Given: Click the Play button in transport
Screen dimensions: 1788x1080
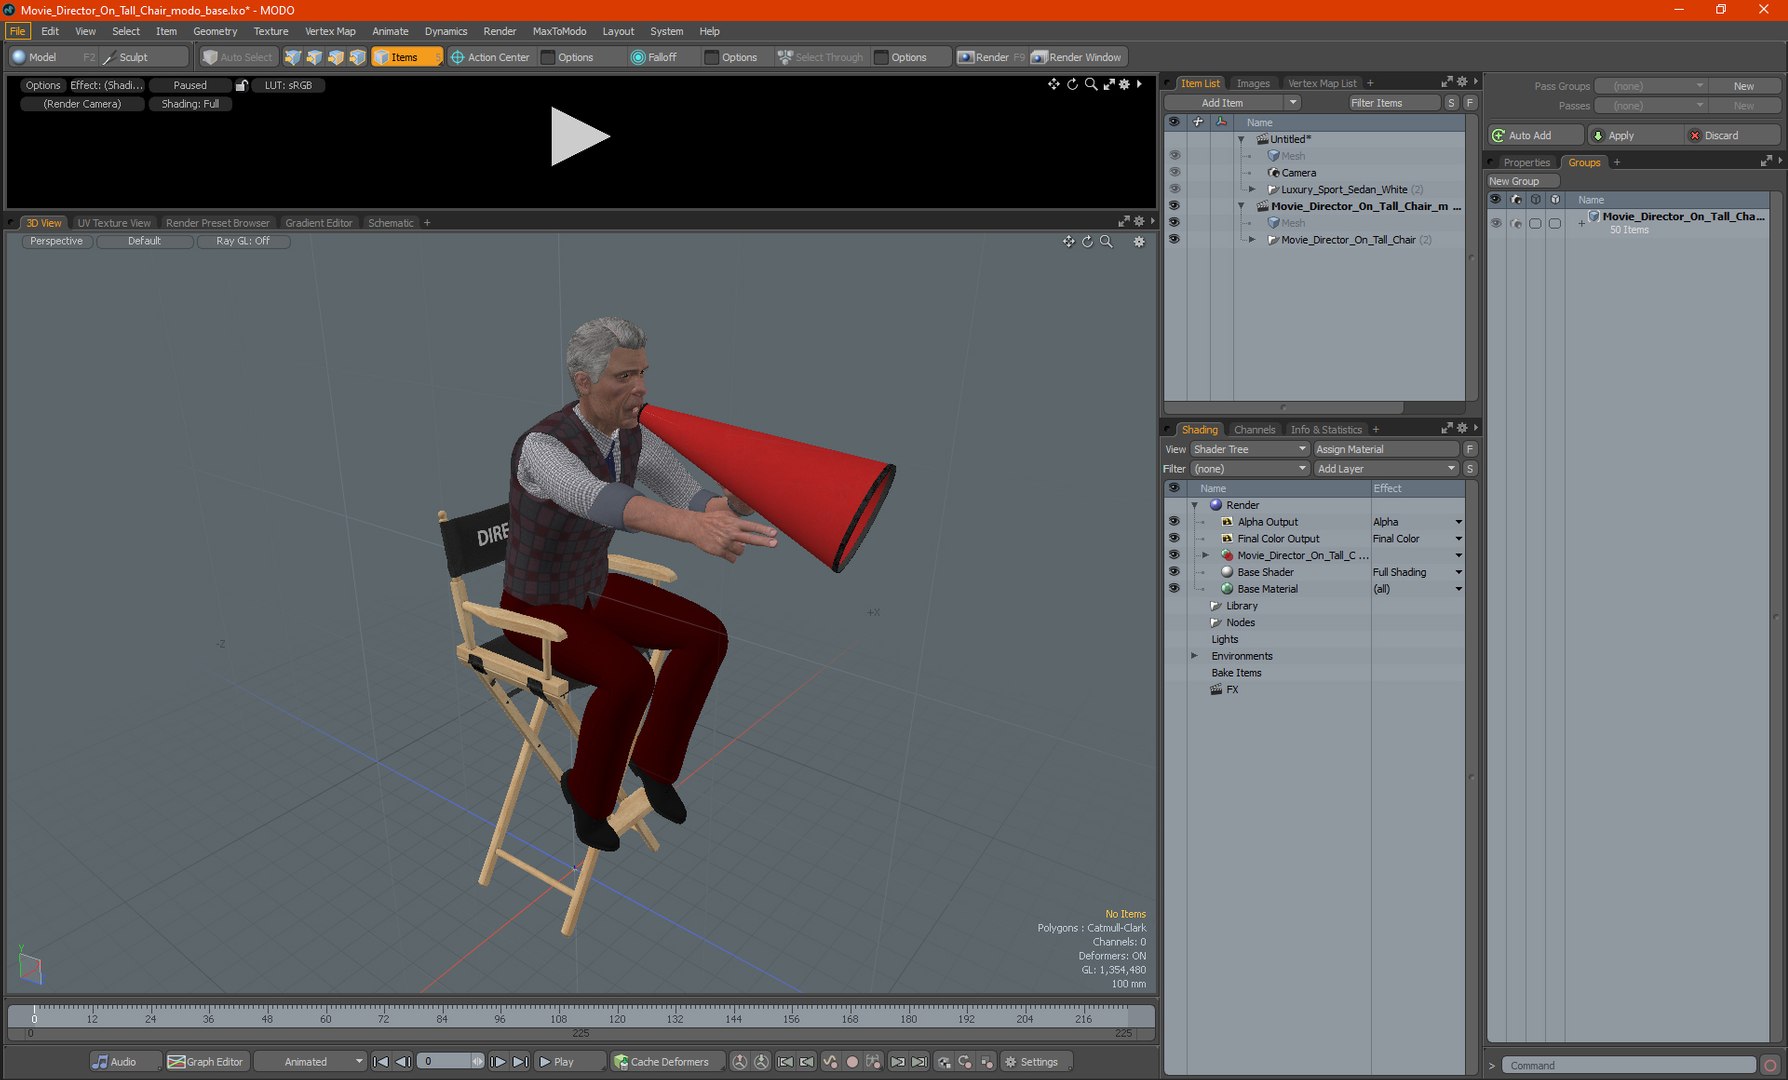Looking at the screenshot, I should pyautogui.click(x=570, y=1061).
